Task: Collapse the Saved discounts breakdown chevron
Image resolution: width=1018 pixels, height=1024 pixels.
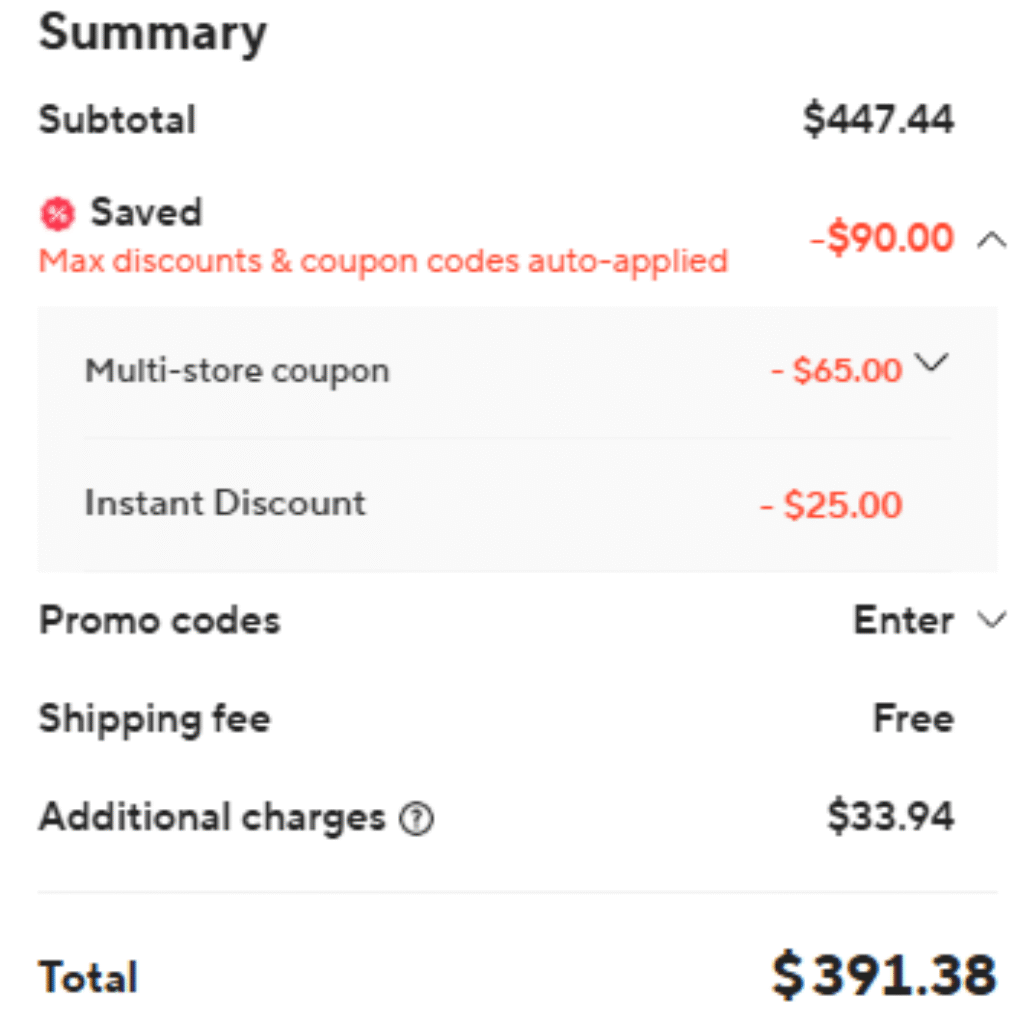Action: (990, 239)
